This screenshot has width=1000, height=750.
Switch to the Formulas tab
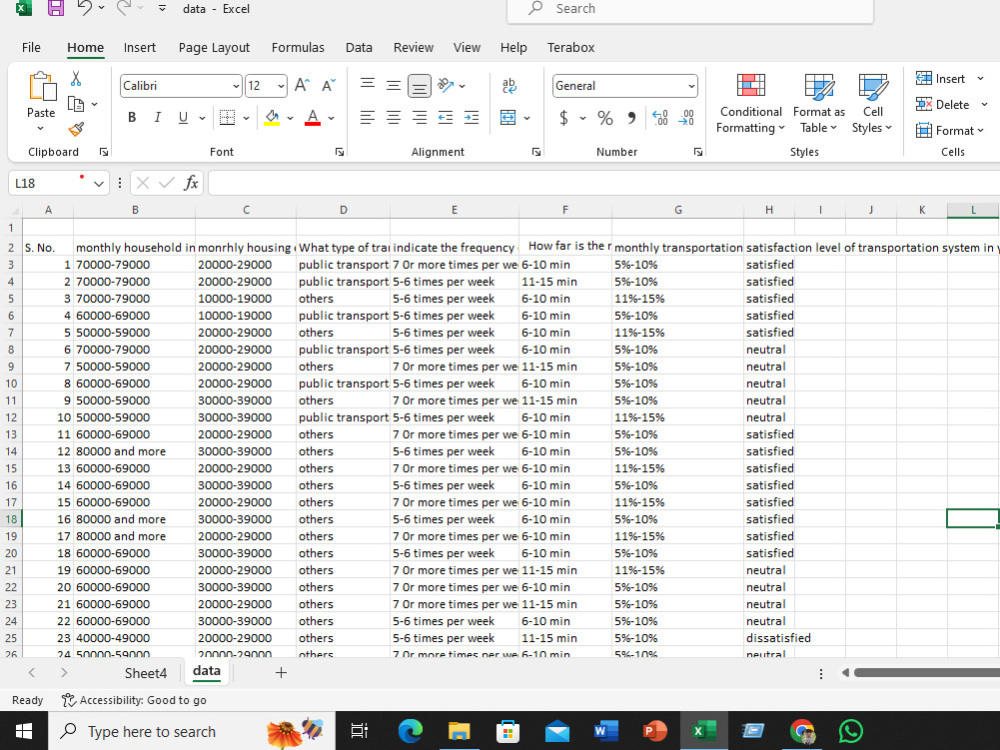click(x=298, y=47)
